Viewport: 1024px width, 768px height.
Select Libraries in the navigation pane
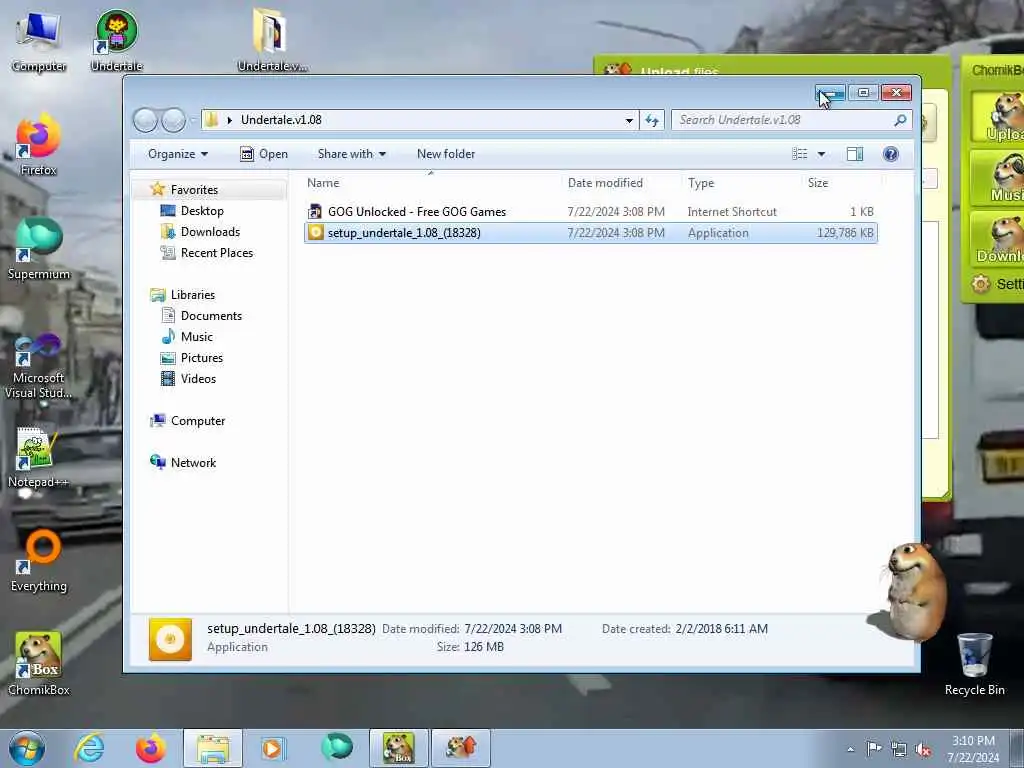(x=193, y=295)
